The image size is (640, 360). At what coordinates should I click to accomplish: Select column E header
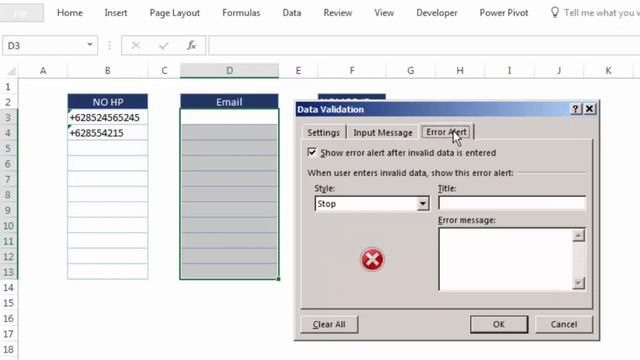pos(298,71)
